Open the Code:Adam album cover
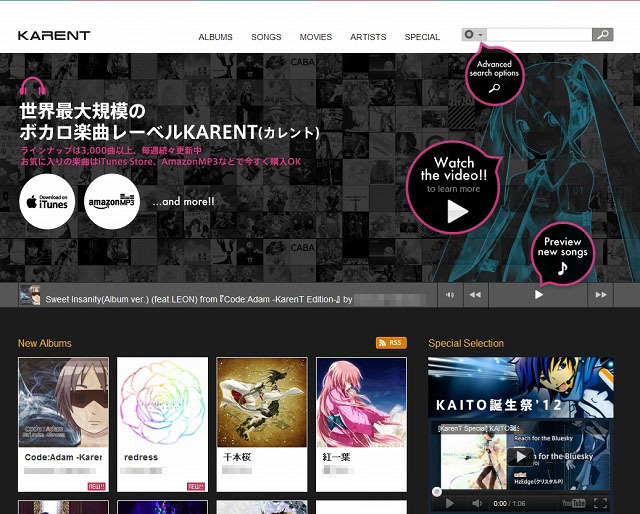This screenshot has width=640, height=514. [x=63, y=402]
